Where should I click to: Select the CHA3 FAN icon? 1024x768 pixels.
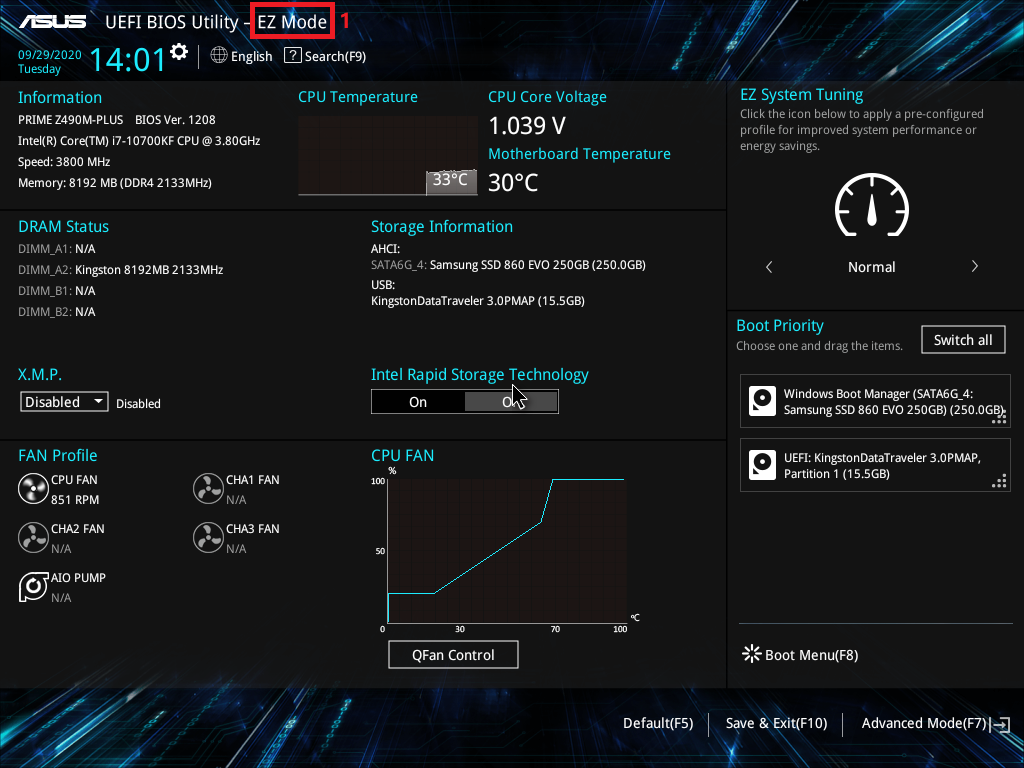pos(208,537)
